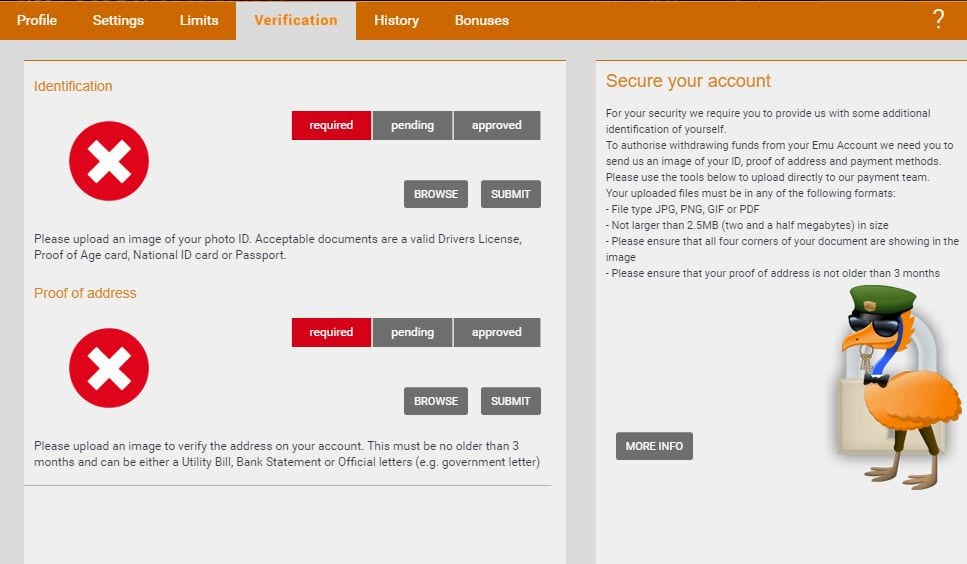
Task: Submit the Identification document
Action: [x=510, y=194]
